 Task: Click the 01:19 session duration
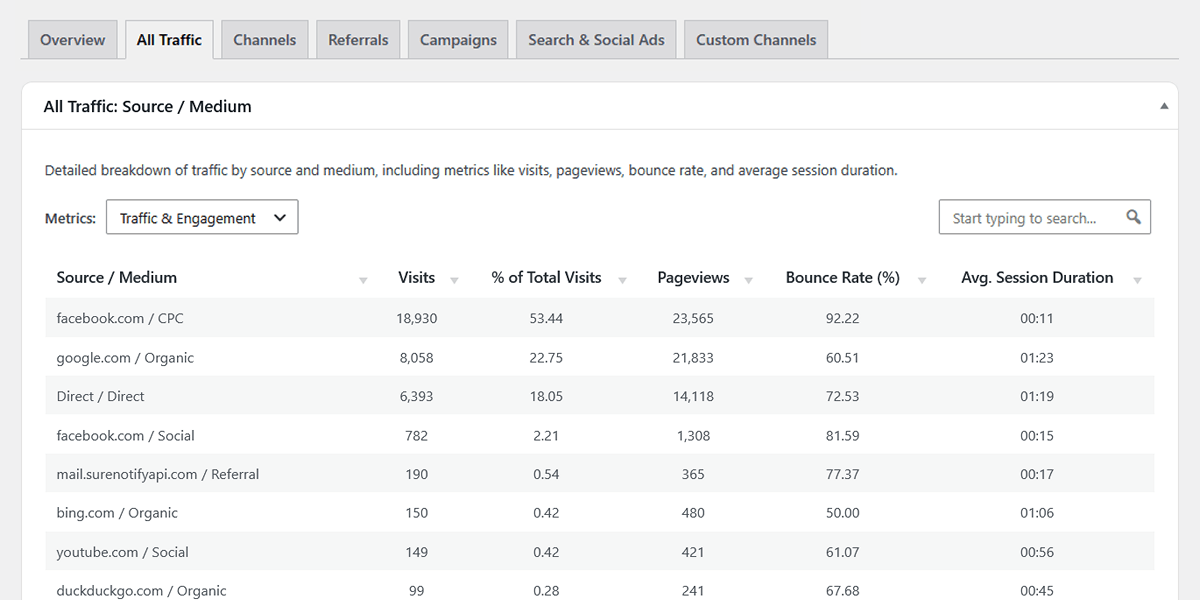(x=1037, y=396)
